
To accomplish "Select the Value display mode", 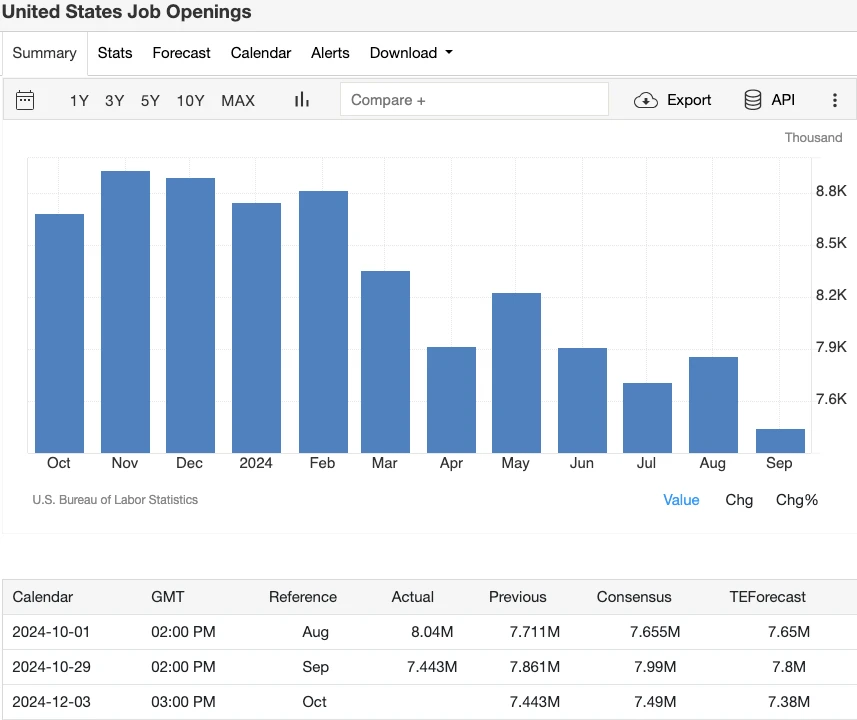I will [681, 500].
